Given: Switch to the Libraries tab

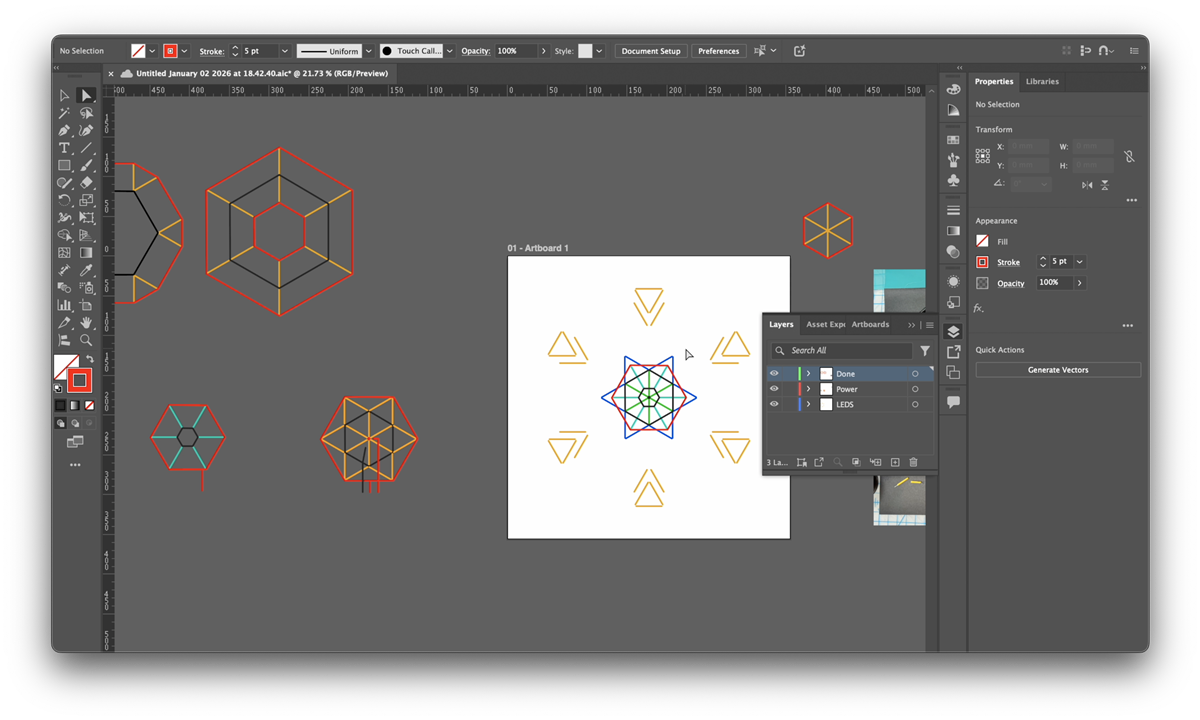Looking at the screenshot, I should tap(1042, 82).
